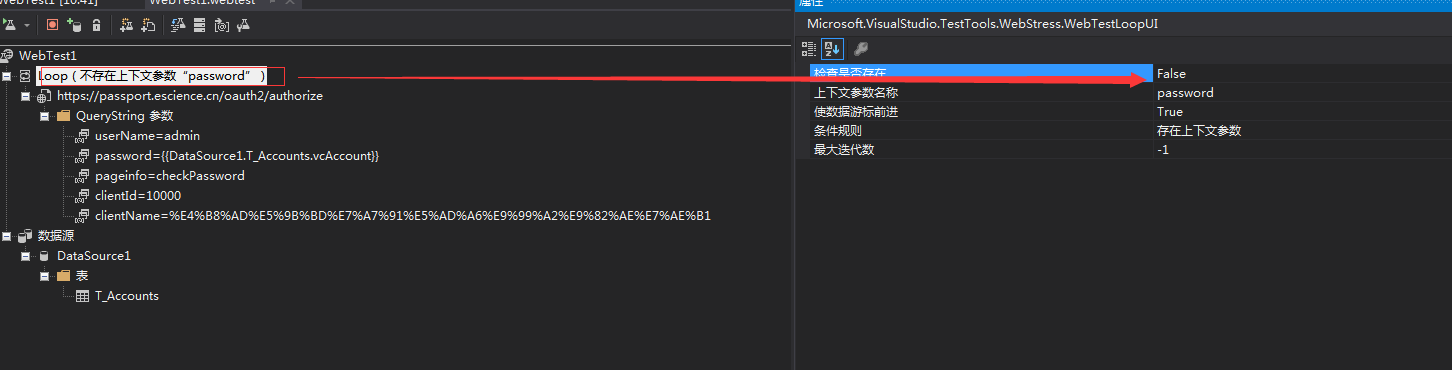Collapse the QueryString 参数 folder

[x=44, y=116]
